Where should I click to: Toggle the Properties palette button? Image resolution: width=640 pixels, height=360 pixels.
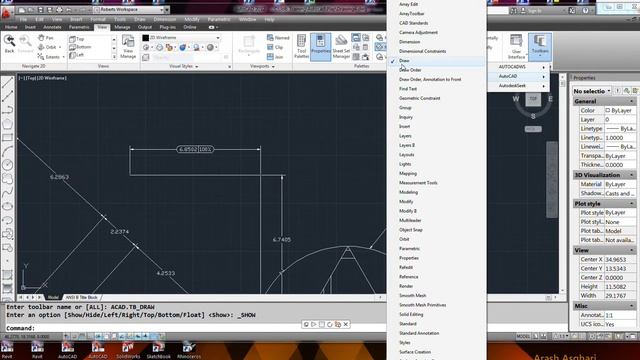point(320,47)
